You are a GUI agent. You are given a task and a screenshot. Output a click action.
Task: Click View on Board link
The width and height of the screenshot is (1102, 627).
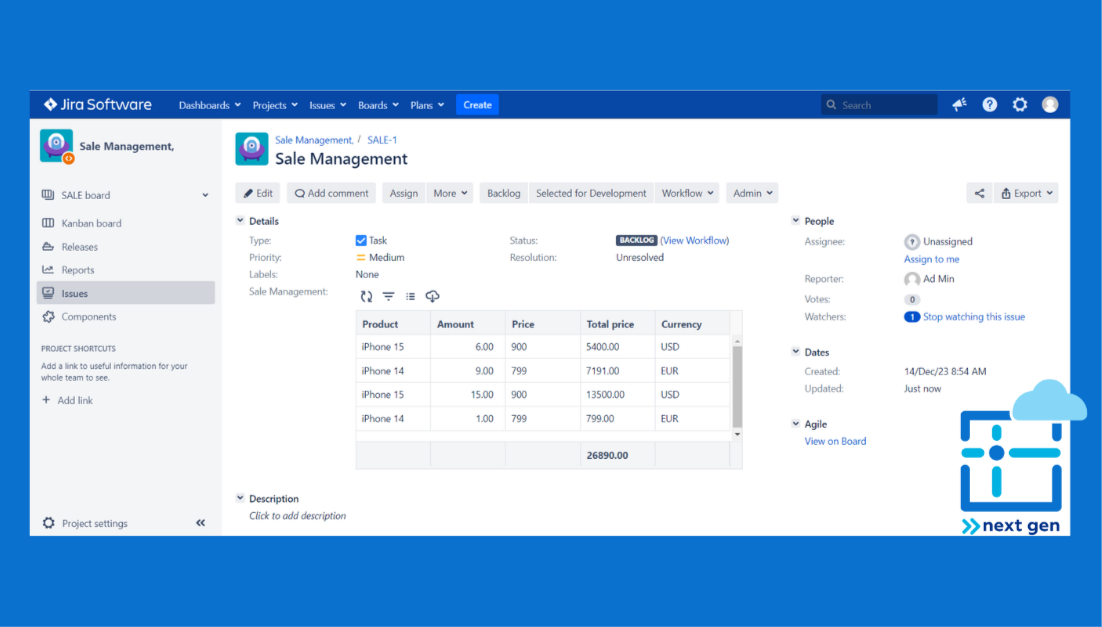pyautogui.click(x=835, y=441)
